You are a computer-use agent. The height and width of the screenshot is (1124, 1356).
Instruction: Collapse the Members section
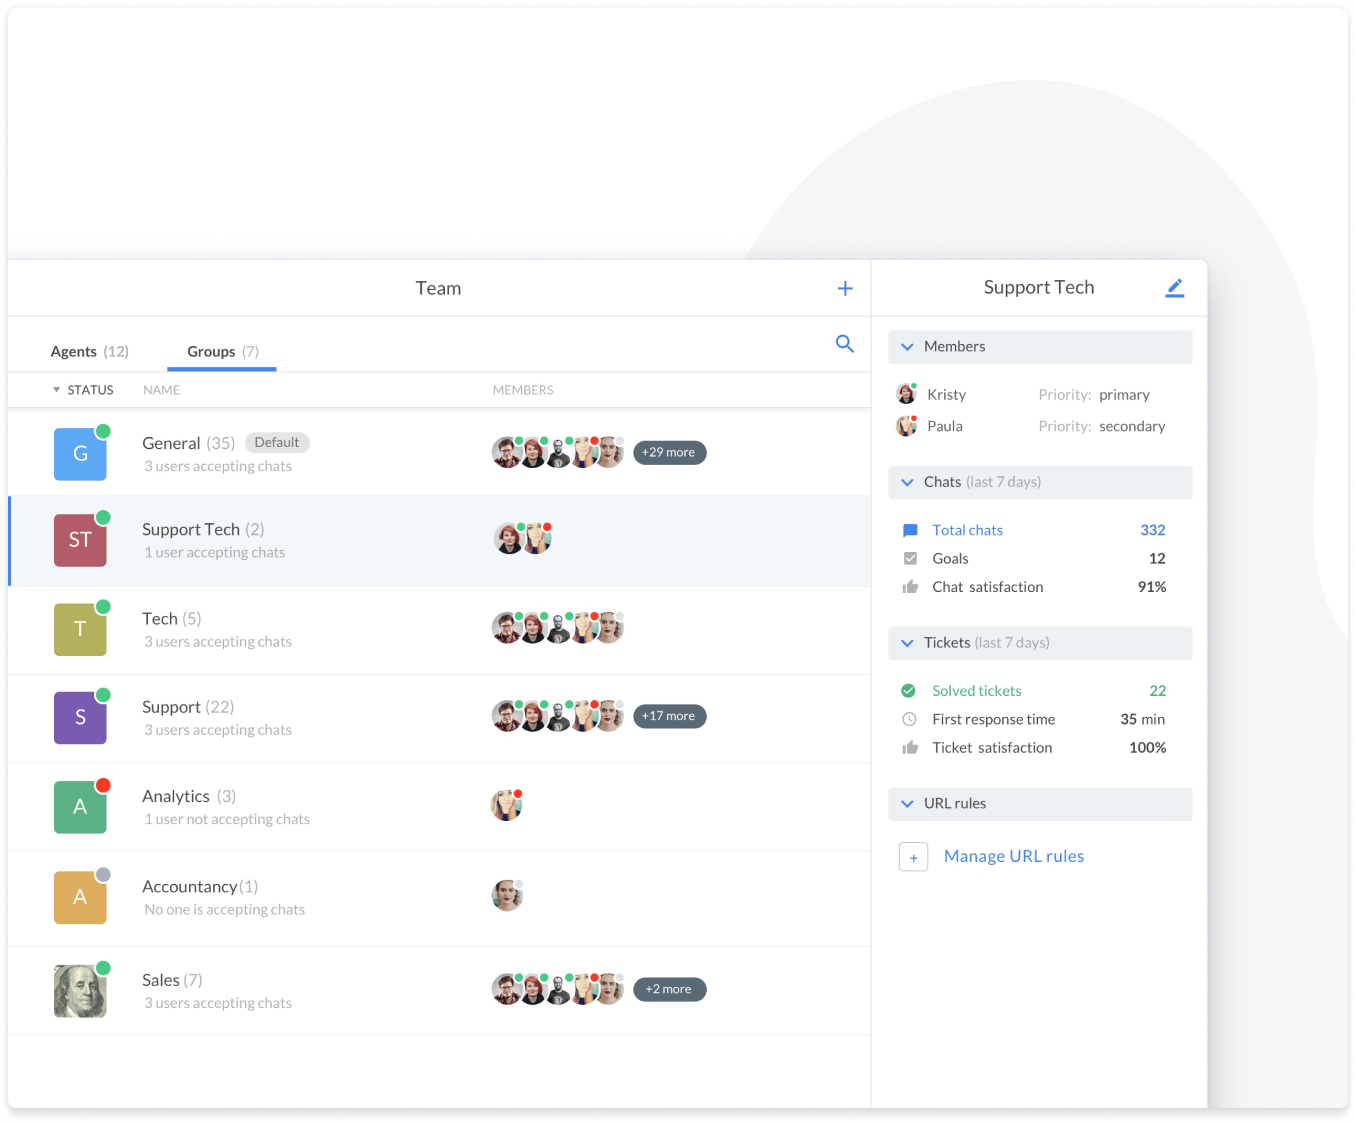[907, 347]
